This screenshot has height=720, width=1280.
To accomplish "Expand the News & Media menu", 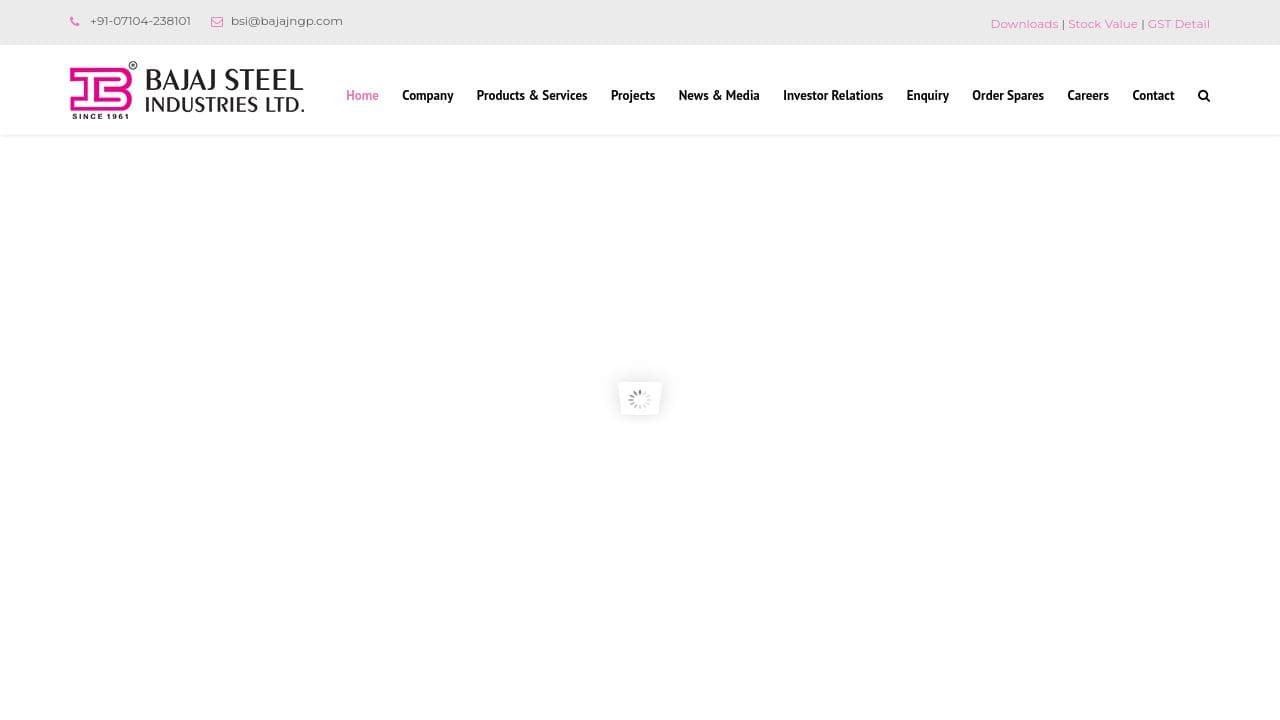I will pos(718,95).
